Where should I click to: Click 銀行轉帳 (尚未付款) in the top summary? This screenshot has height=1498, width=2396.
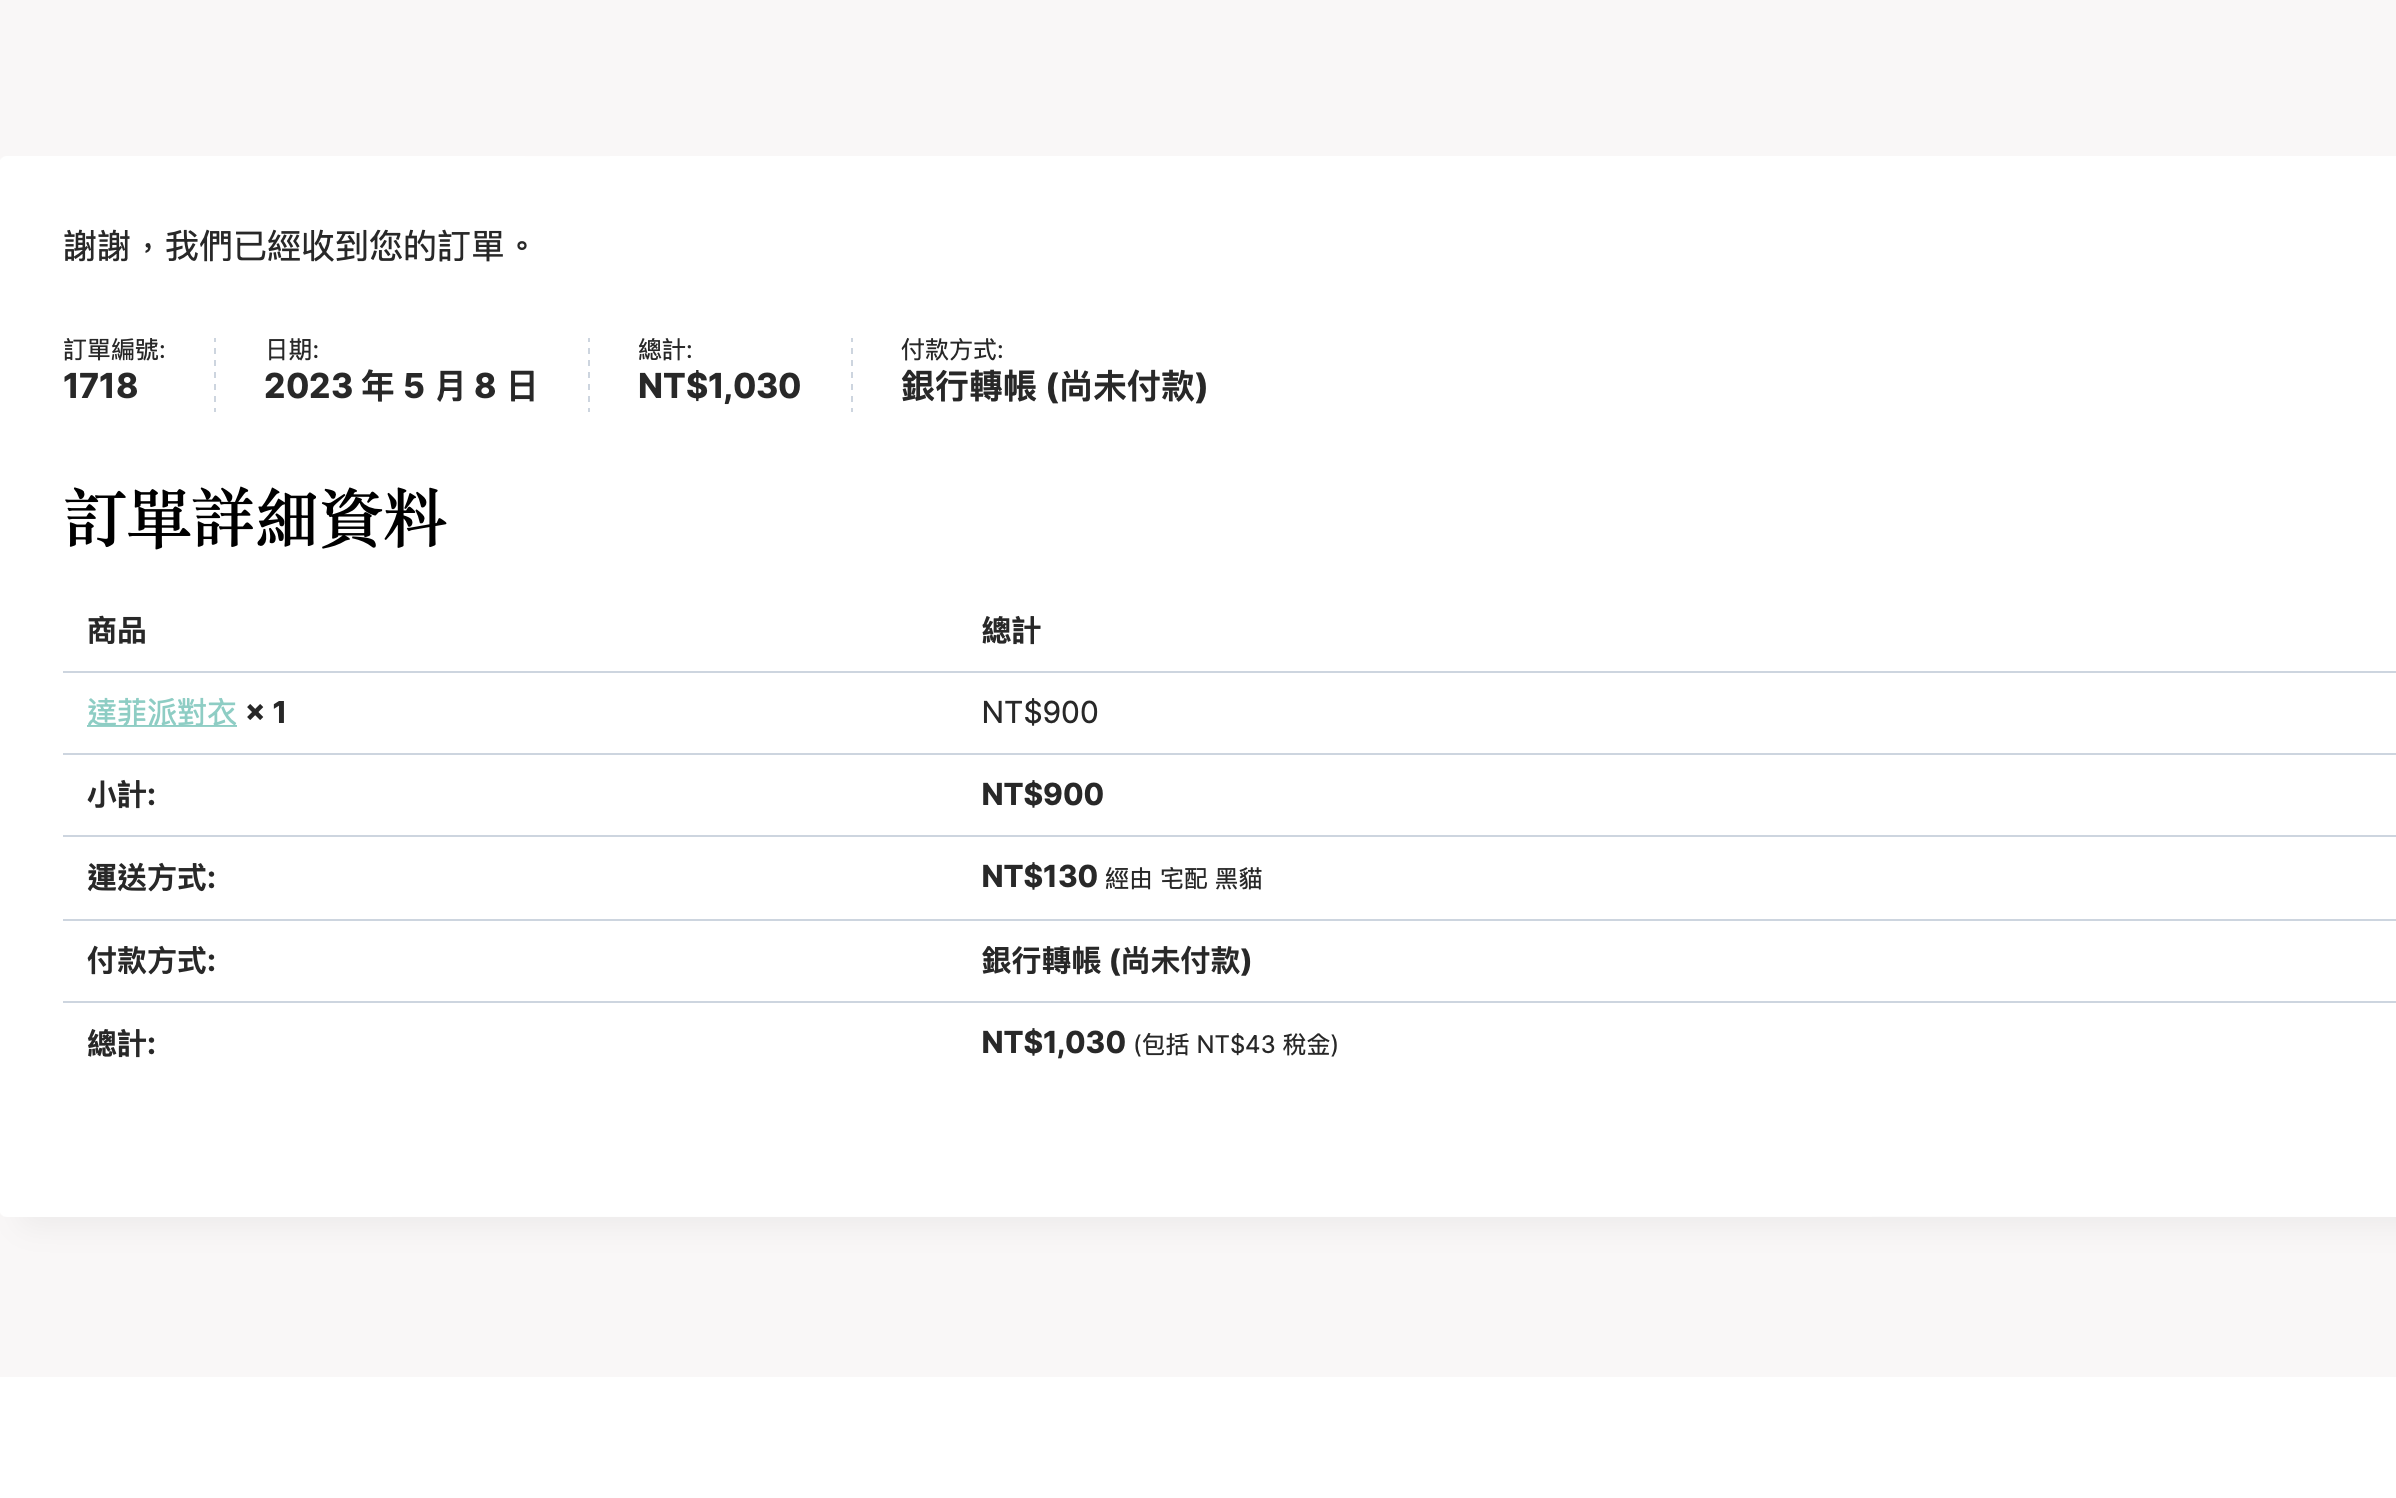click(1054, 387)
